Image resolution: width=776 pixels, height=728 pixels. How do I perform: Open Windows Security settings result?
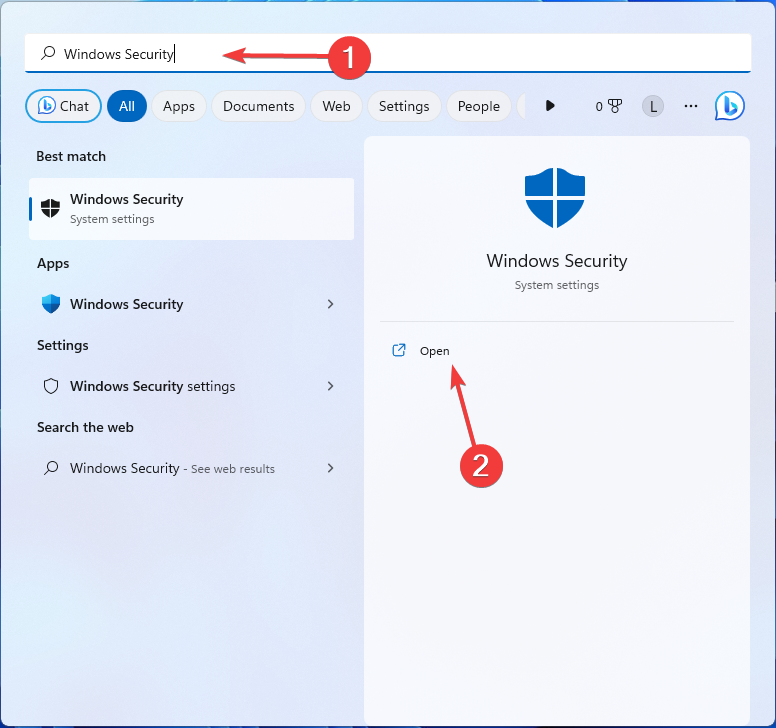[192, 386]
